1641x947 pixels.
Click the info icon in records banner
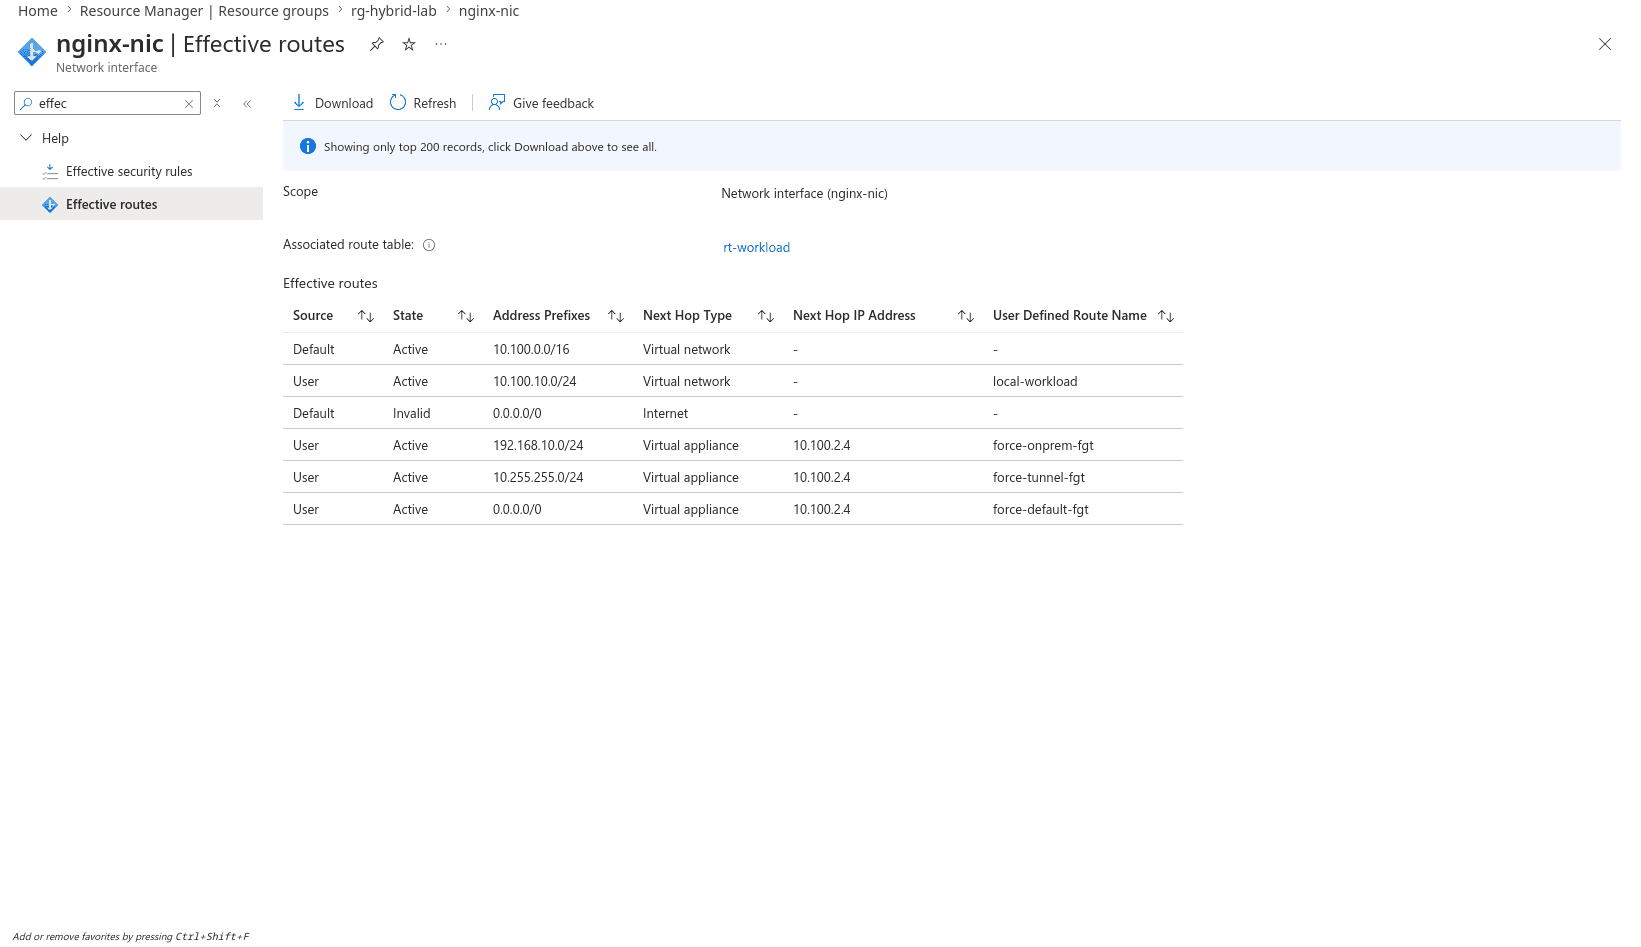[308, 146]
